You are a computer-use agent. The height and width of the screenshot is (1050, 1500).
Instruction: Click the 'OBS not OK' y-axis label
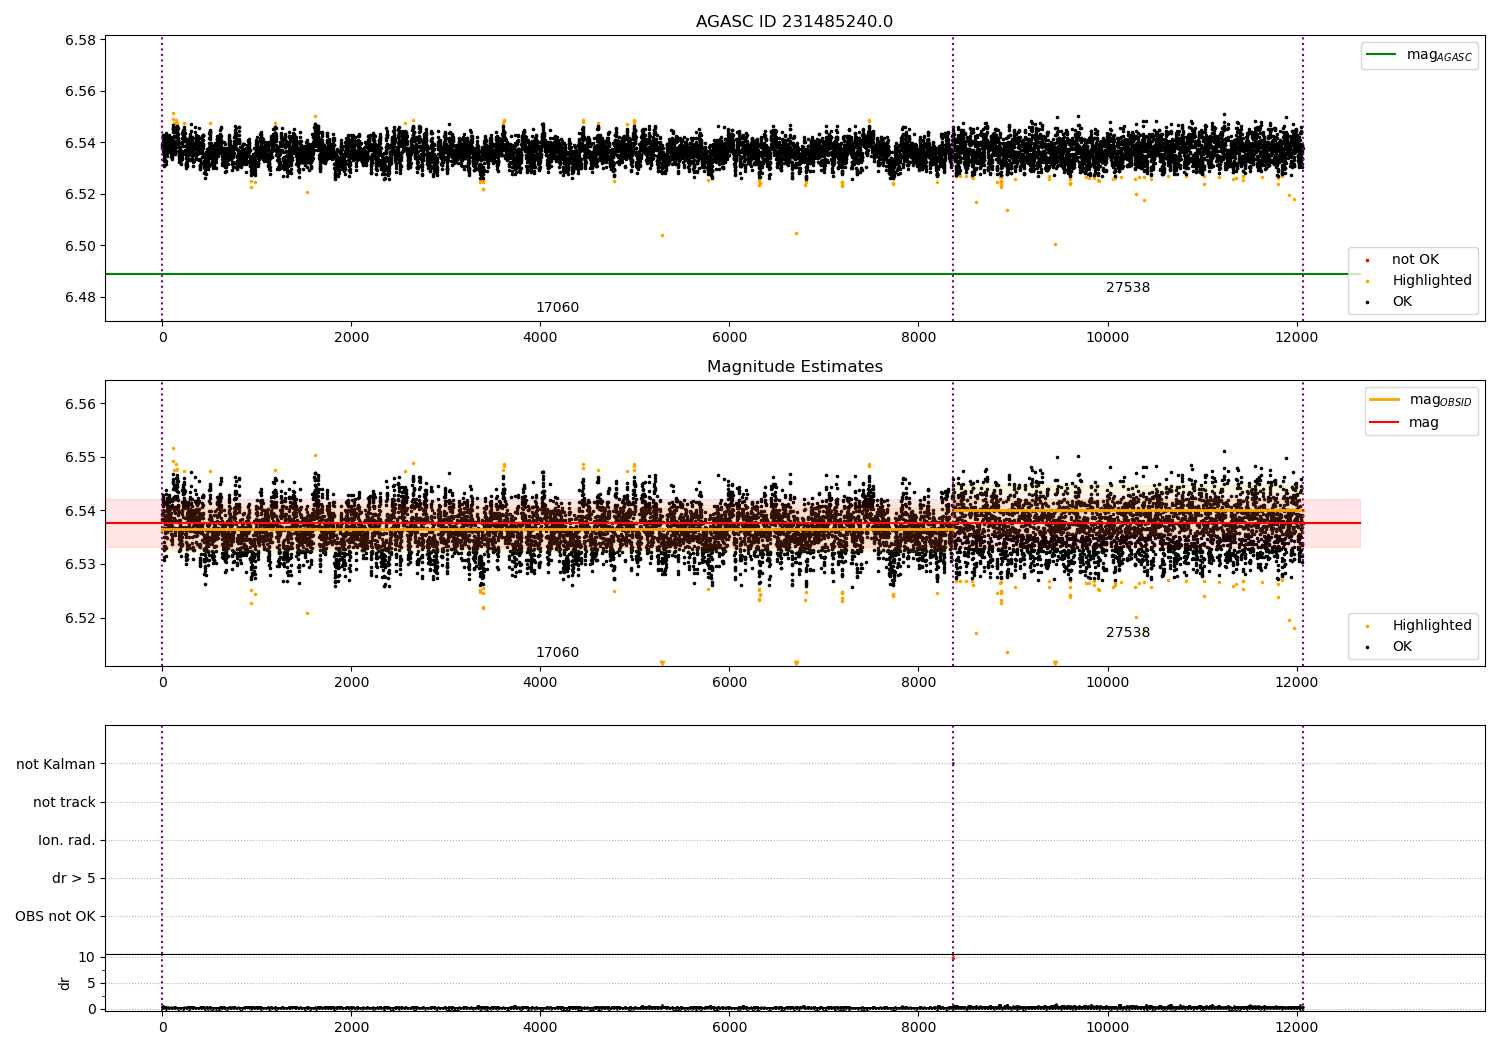point(56,916)
